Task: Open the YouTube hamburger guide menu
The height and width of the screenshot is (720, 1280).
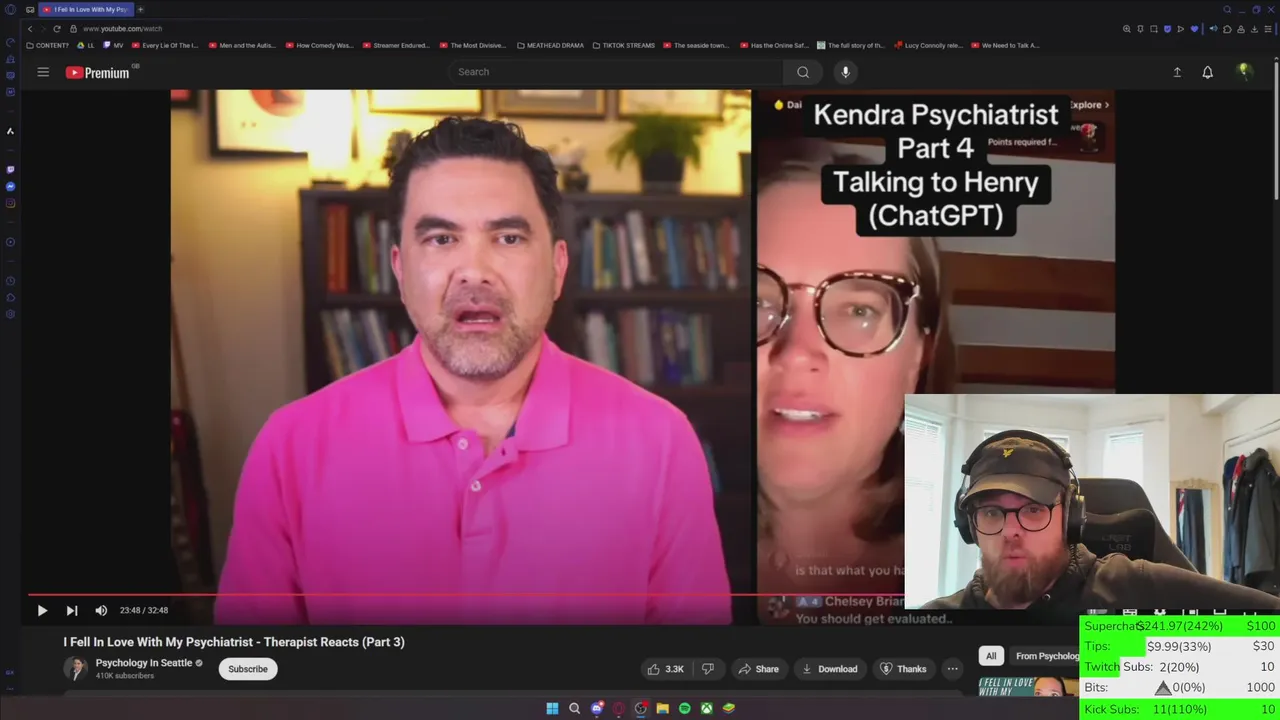Action: pos(43,72)
